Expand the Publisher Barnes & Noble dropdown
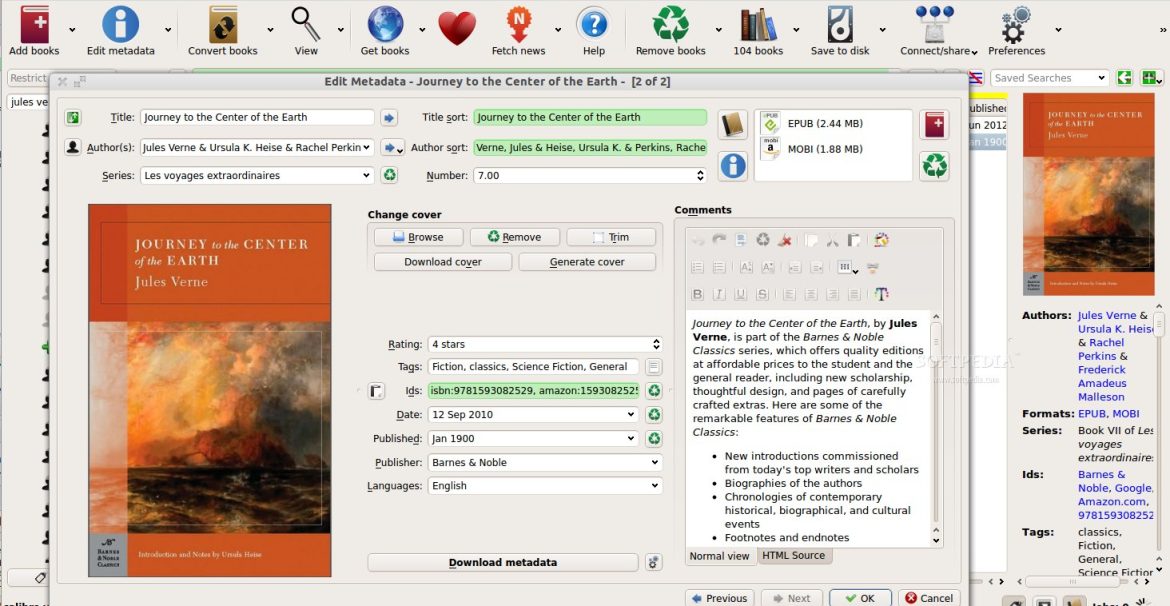Viewport: 1170px width, 606px height. pos(655,463)
